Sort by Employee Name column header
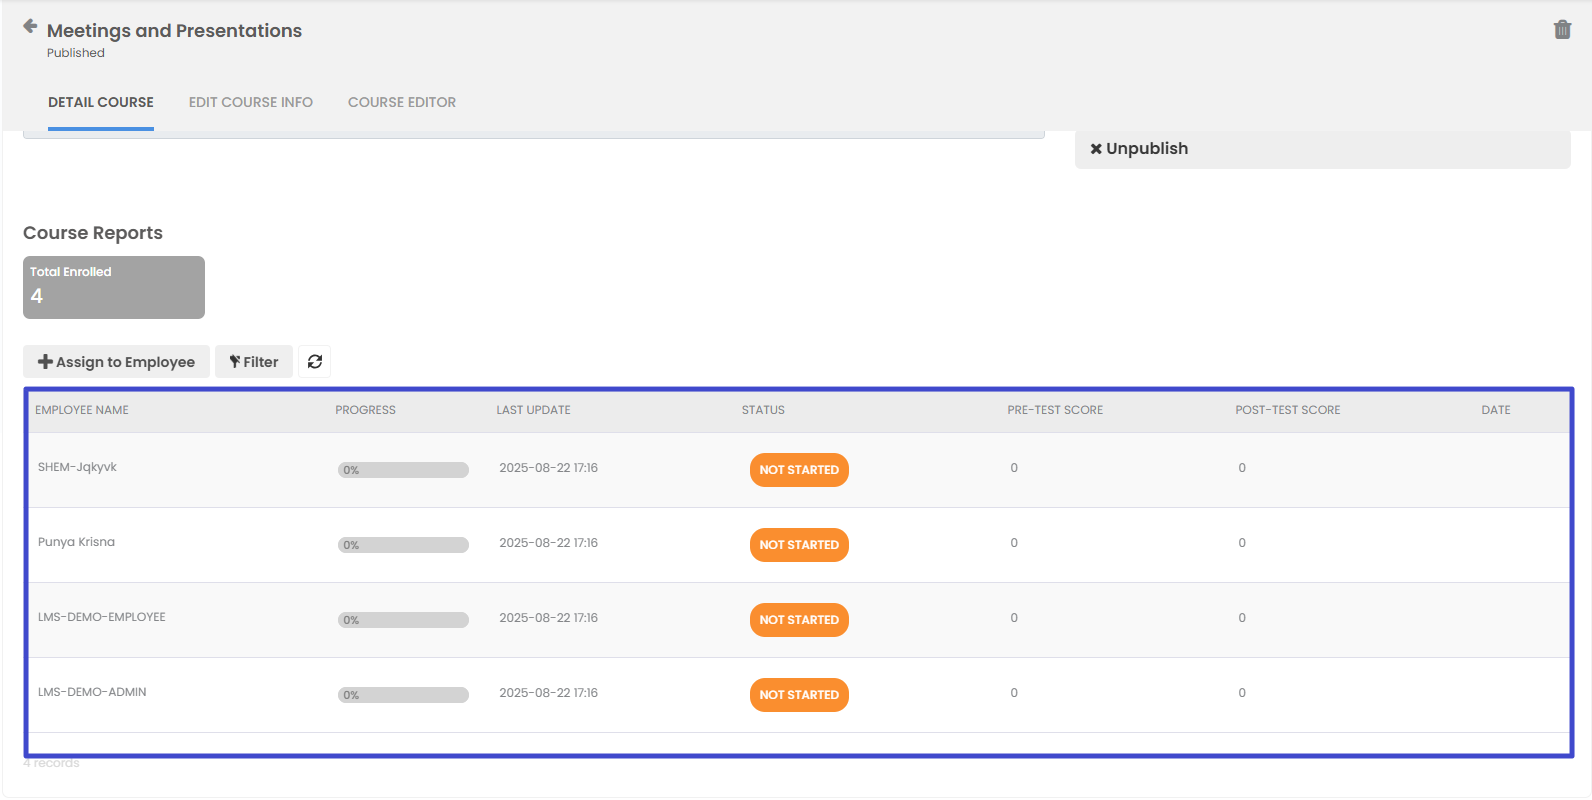Image resolution: width=1592 pixels, height=800 pixels. click(x=82, y=410)
